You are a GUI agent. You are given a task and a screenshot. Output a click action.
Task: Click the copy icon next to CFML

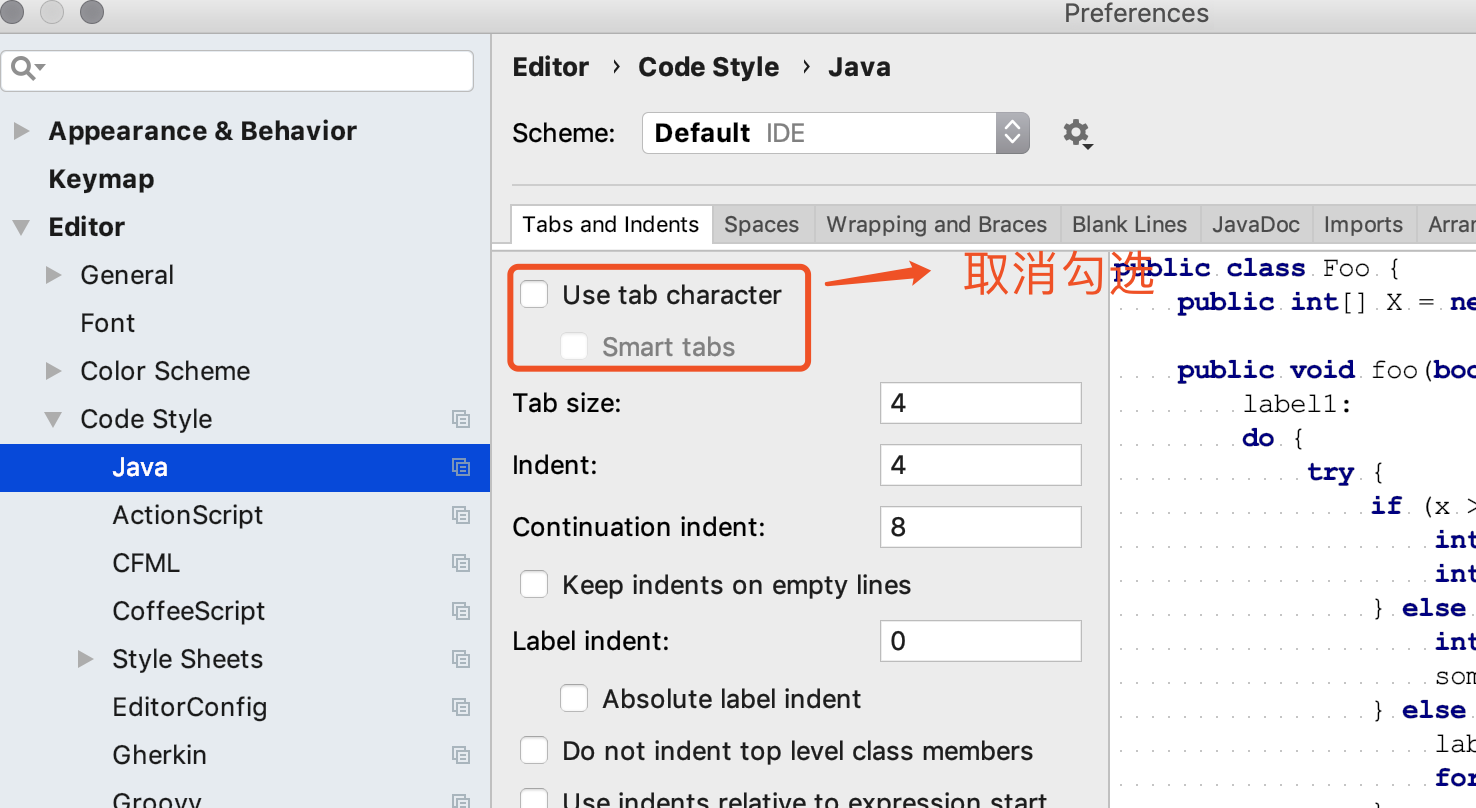(461, 563)
